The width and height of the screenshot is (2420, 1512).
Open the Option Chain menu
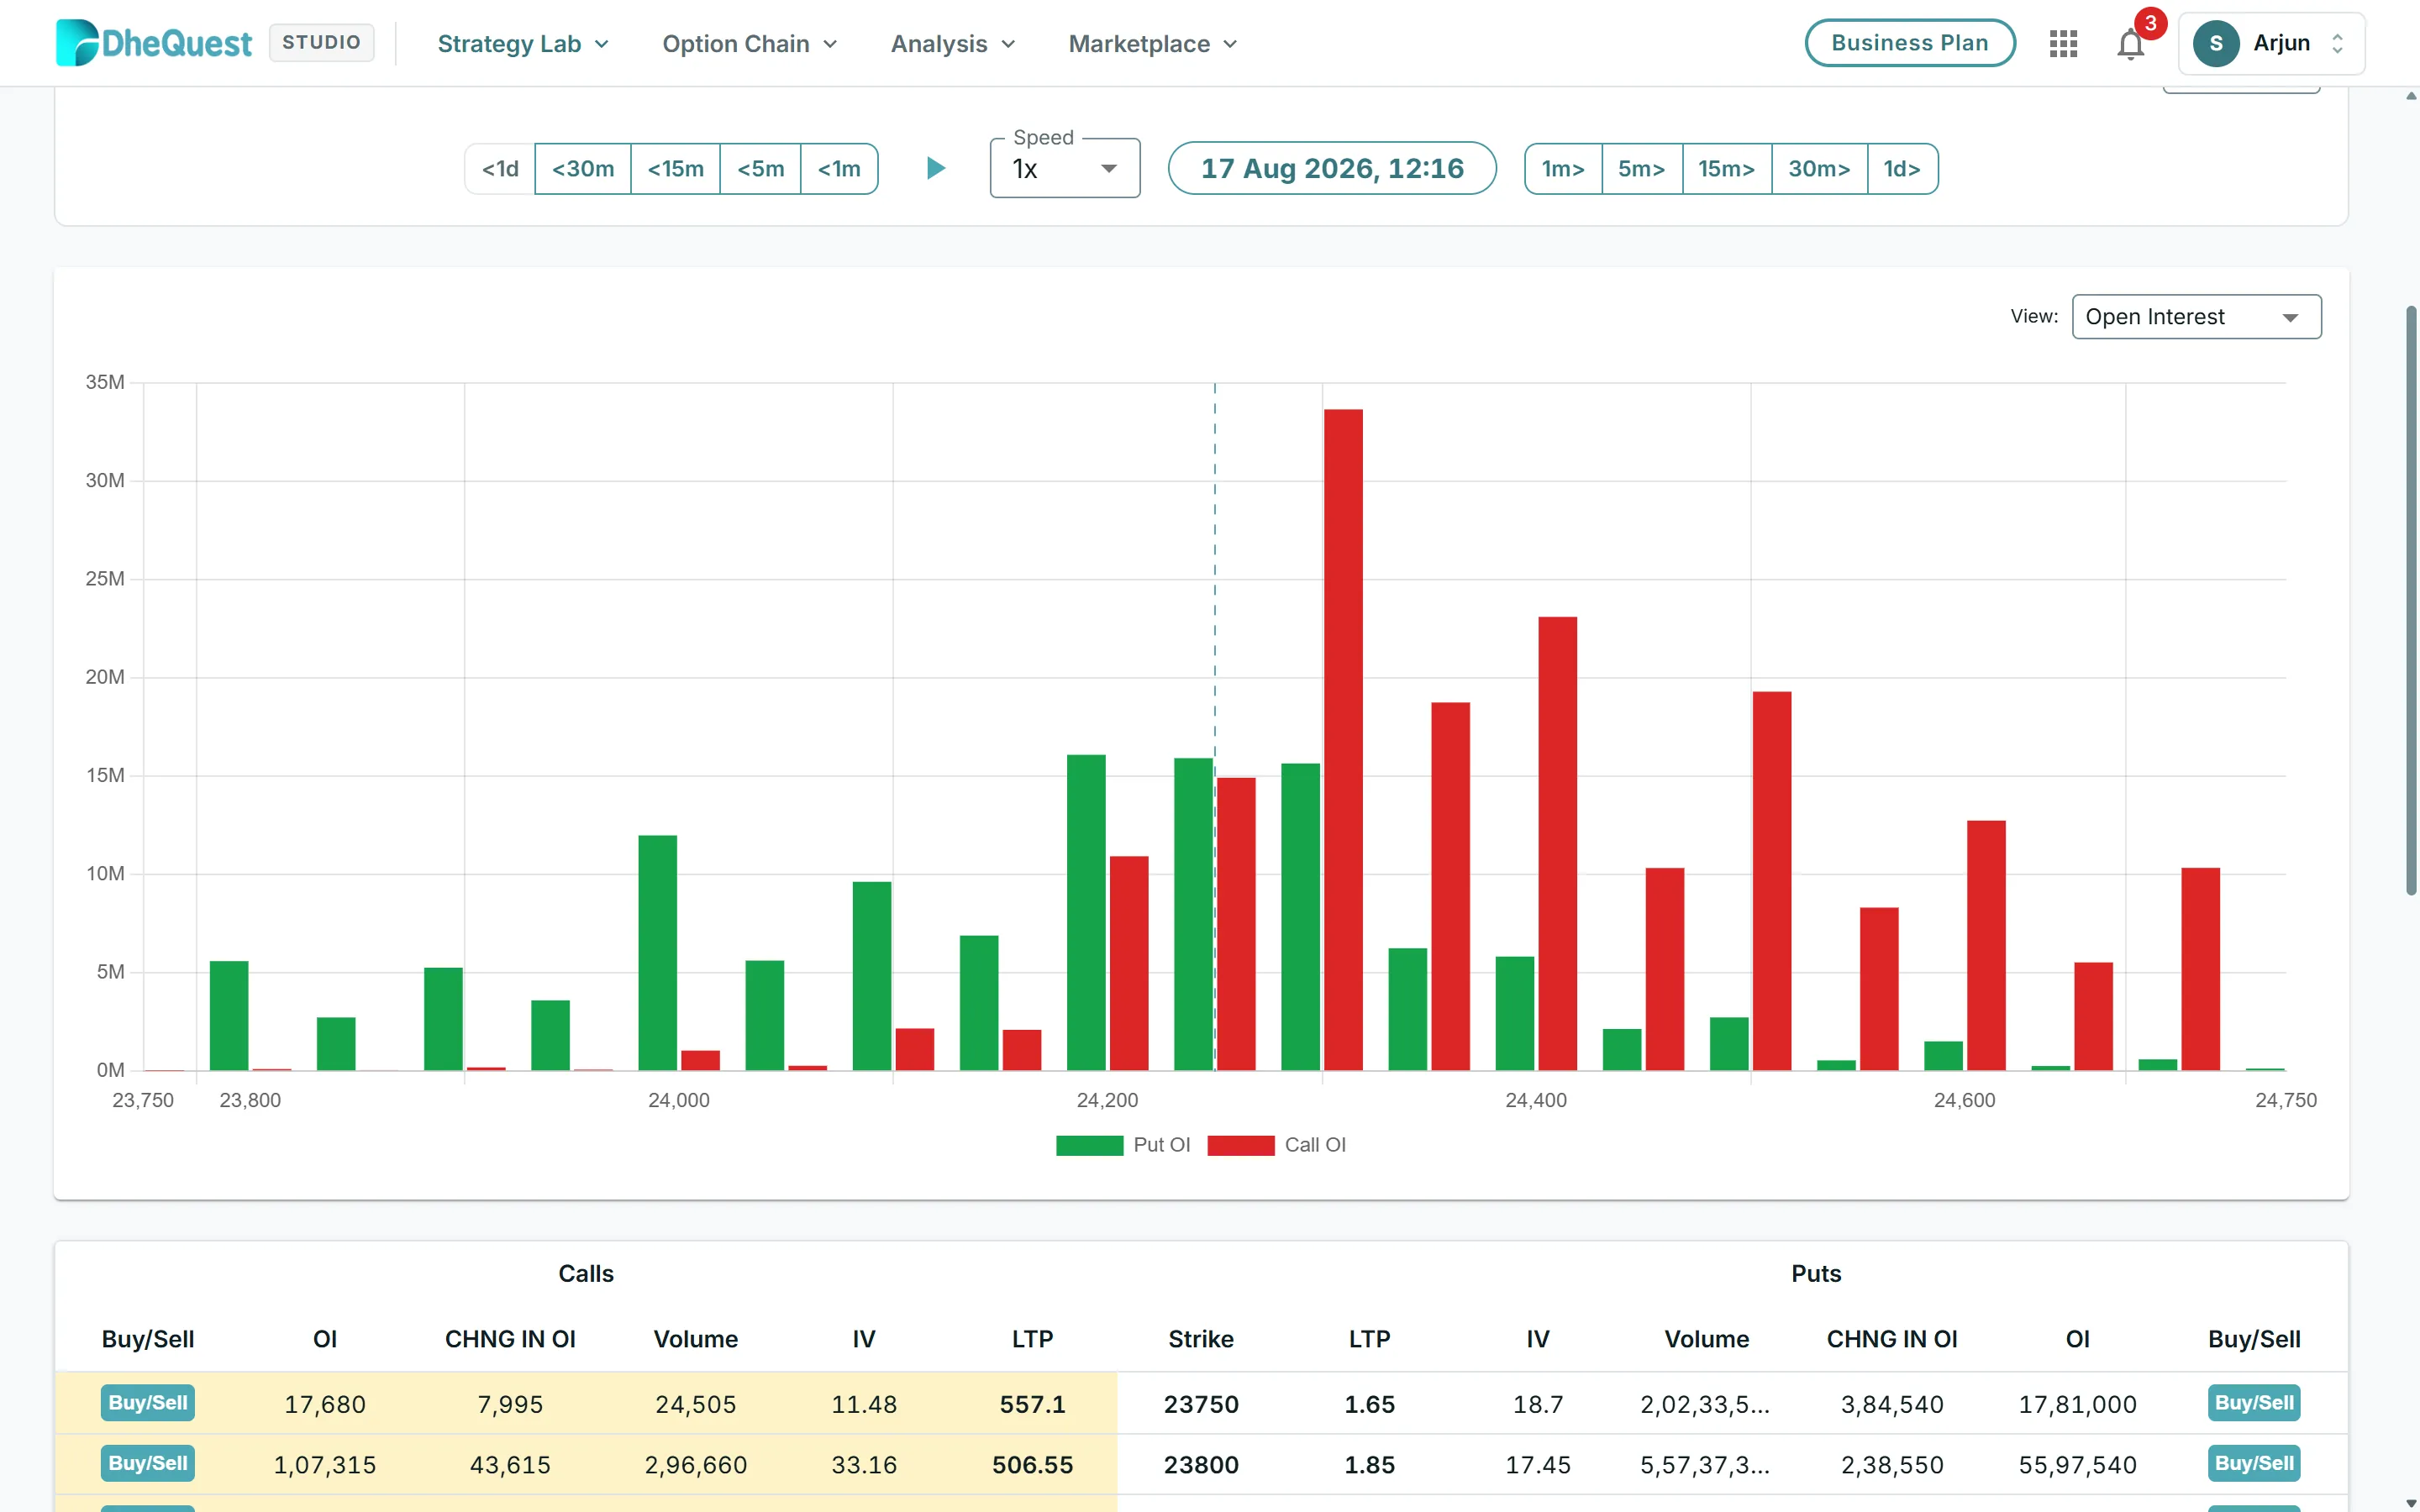749,44
